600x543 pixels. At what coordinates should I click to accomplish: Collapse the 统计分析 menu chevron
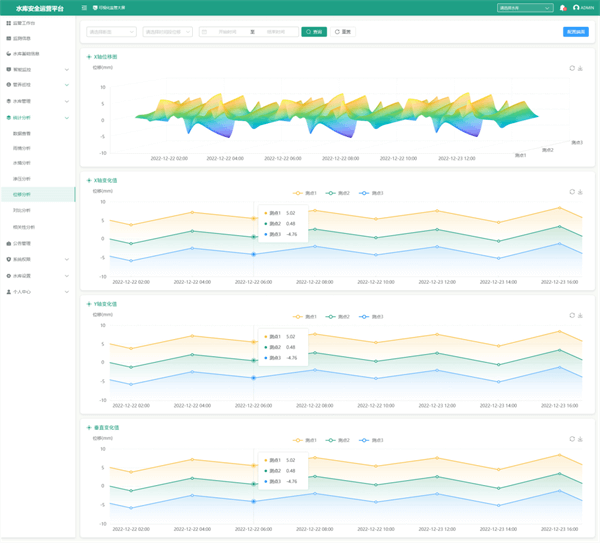(67, 118)
